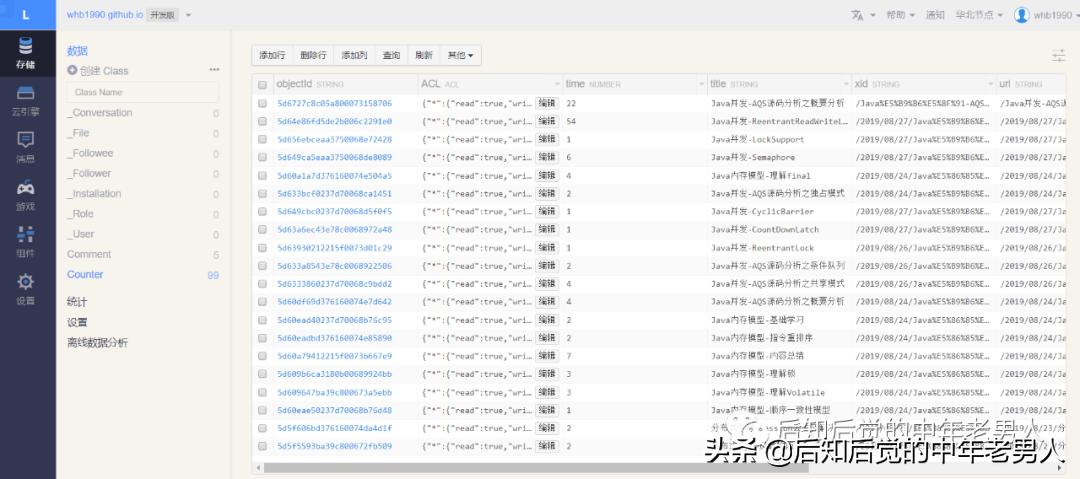This screenshot has width=1080, height=479.
Task: Open the Storage (存储) section in the sidebar
Action: [25, 54]
